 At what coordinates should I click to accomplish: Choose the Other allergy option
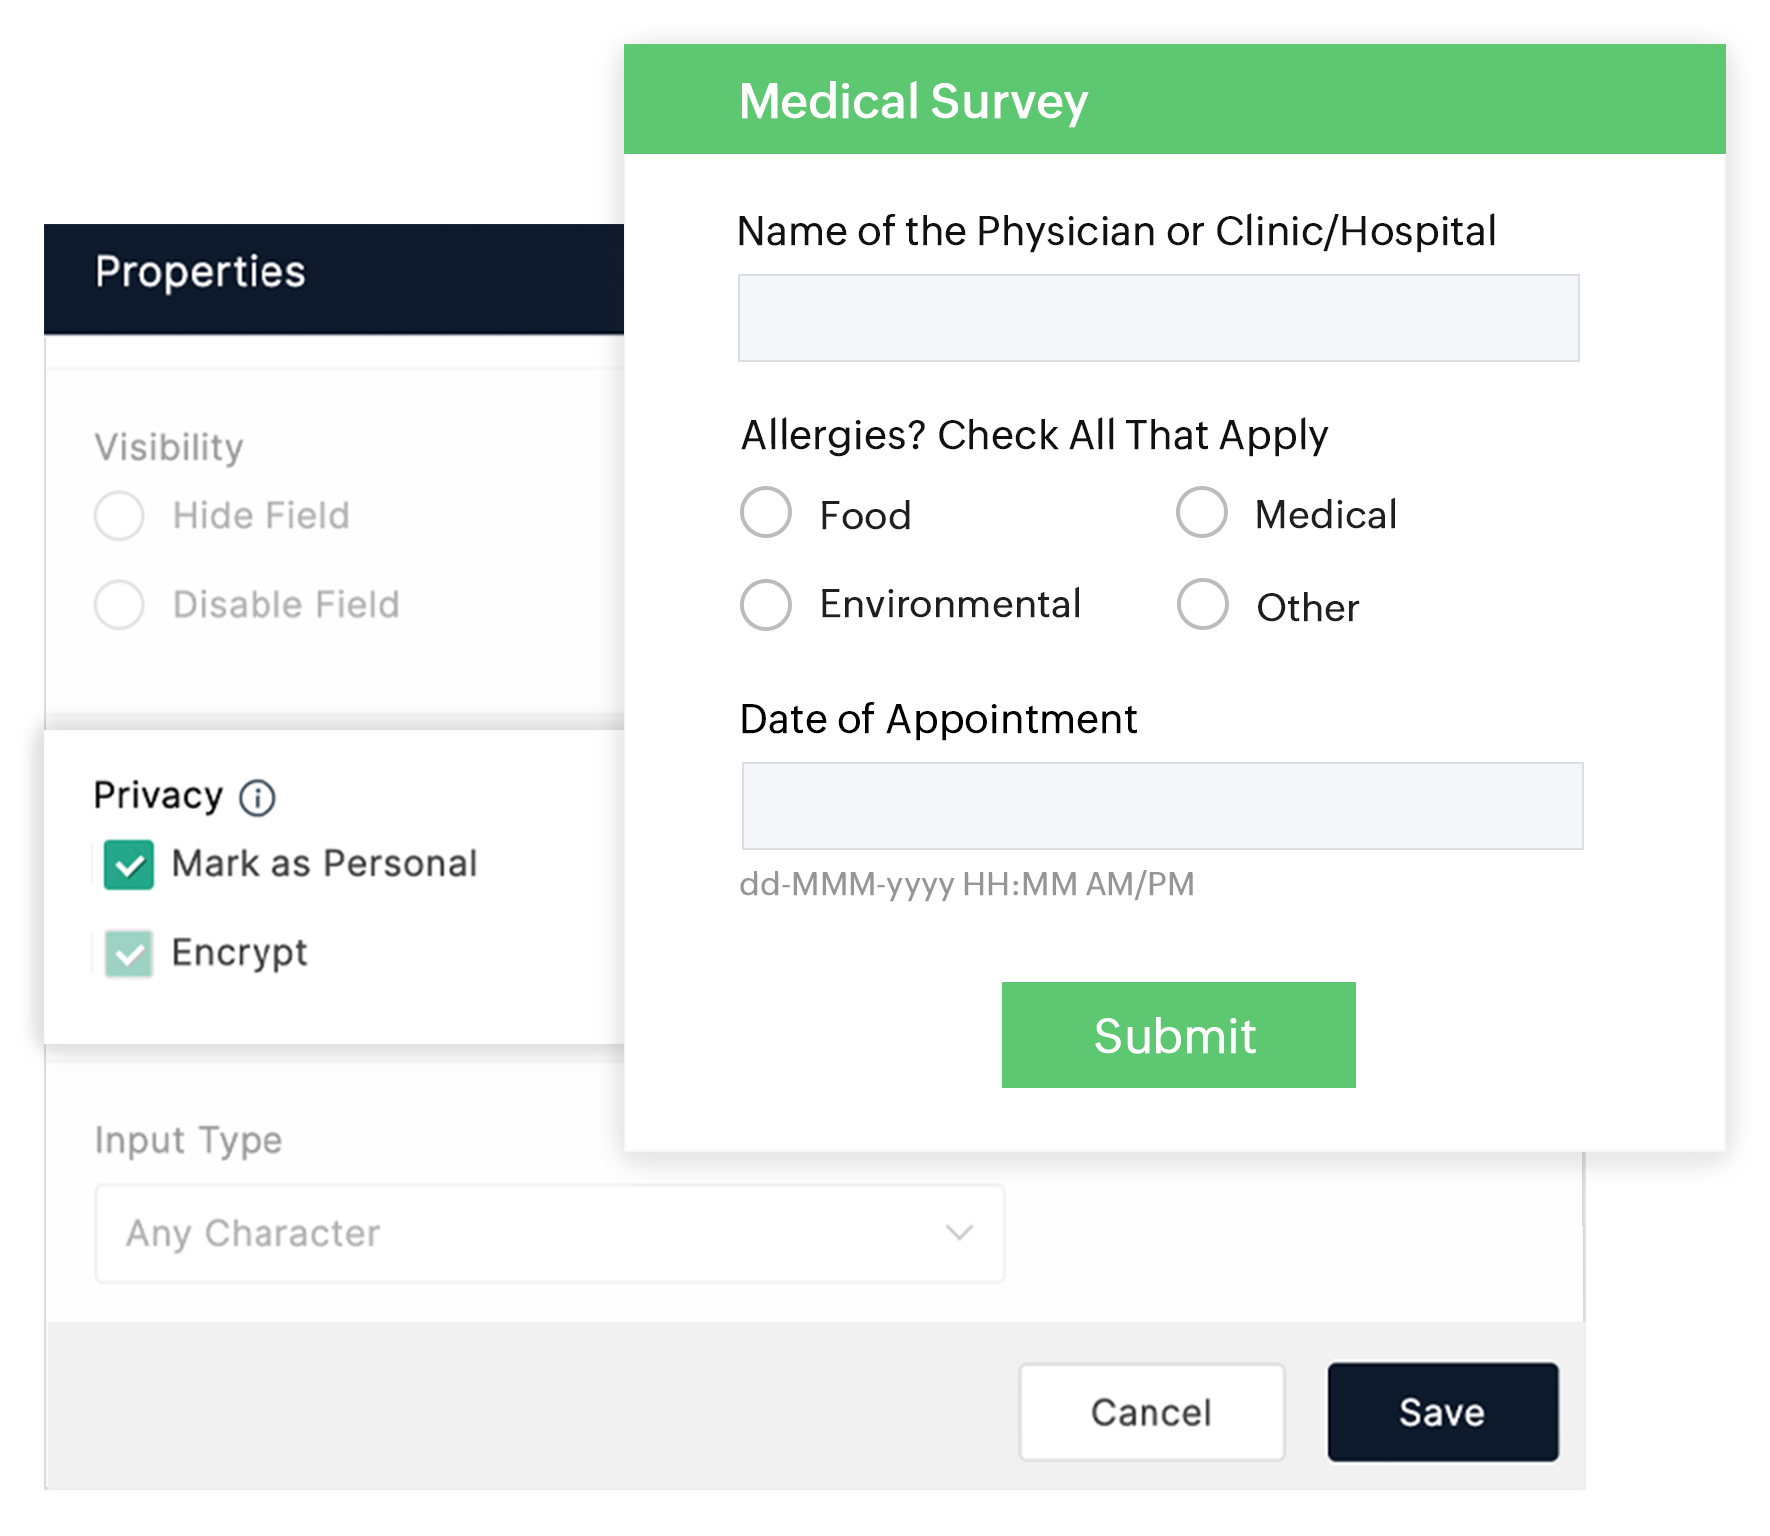click(x=1202, y=604)
